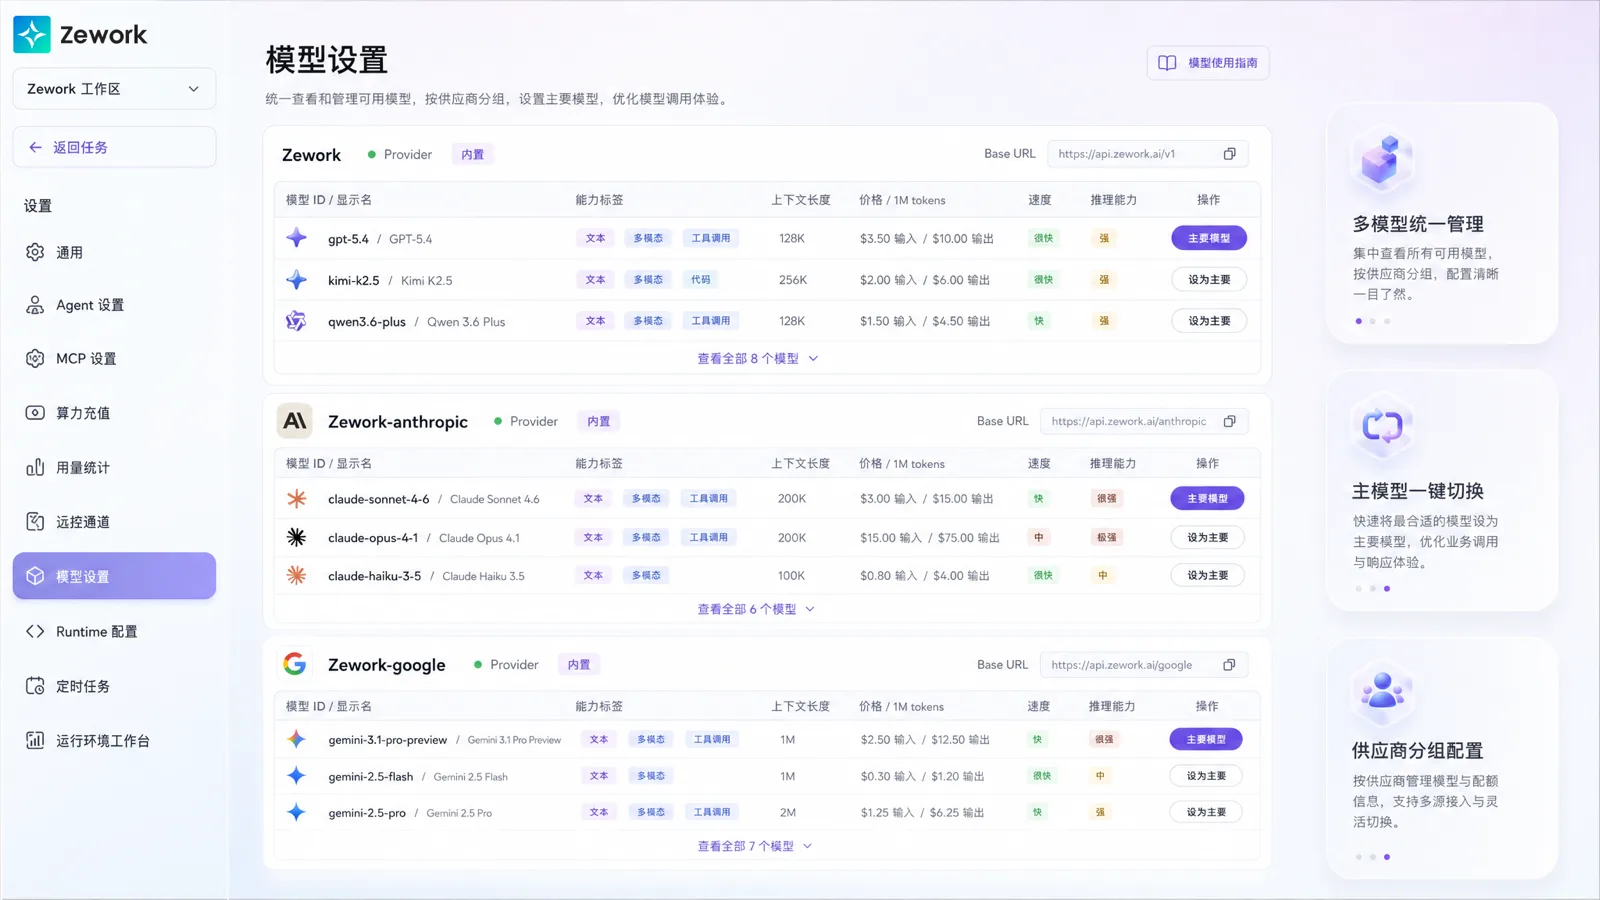Click the 远控通道 icon
This screenshot has width=1600, height=900.
(35, 522)
